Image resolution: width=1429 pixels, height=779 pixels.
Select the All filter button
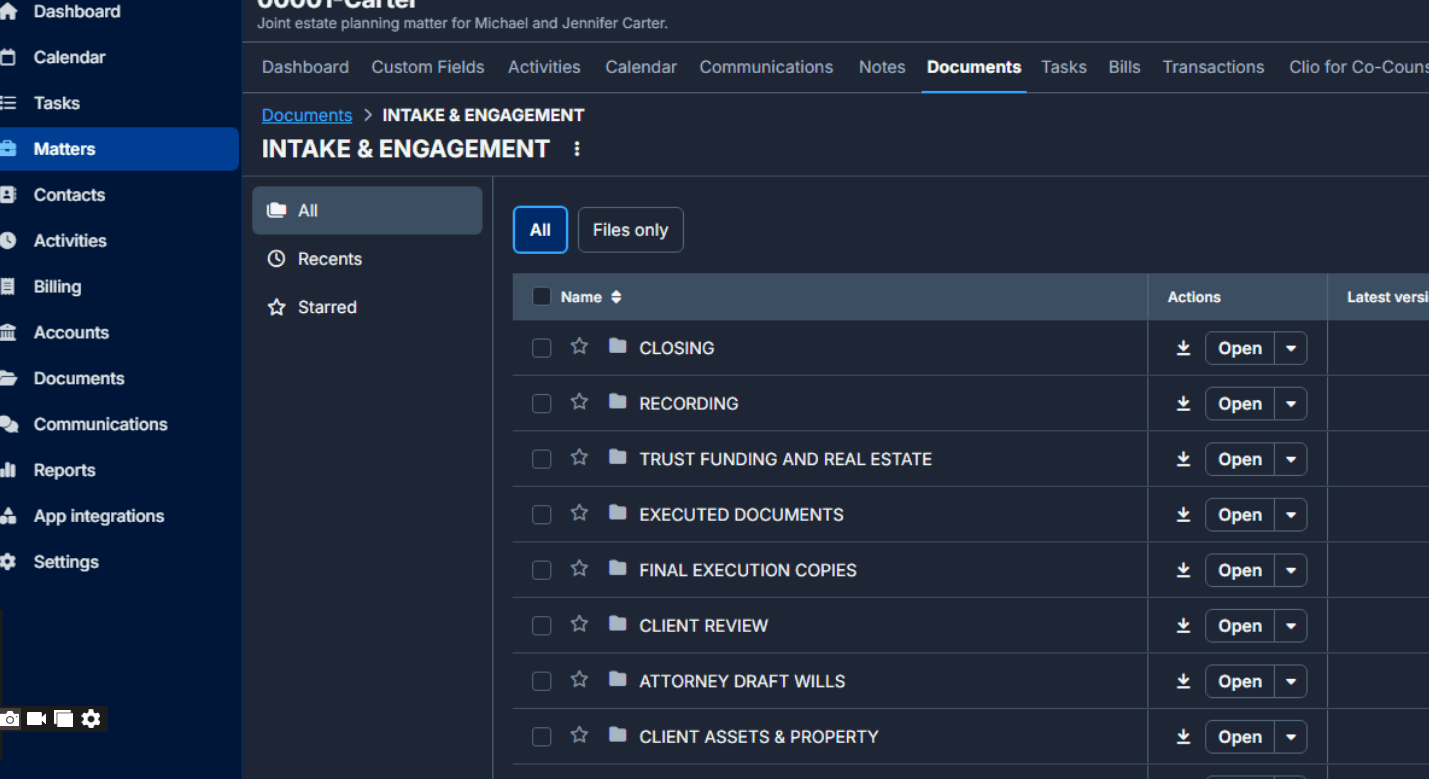(540, 230)
